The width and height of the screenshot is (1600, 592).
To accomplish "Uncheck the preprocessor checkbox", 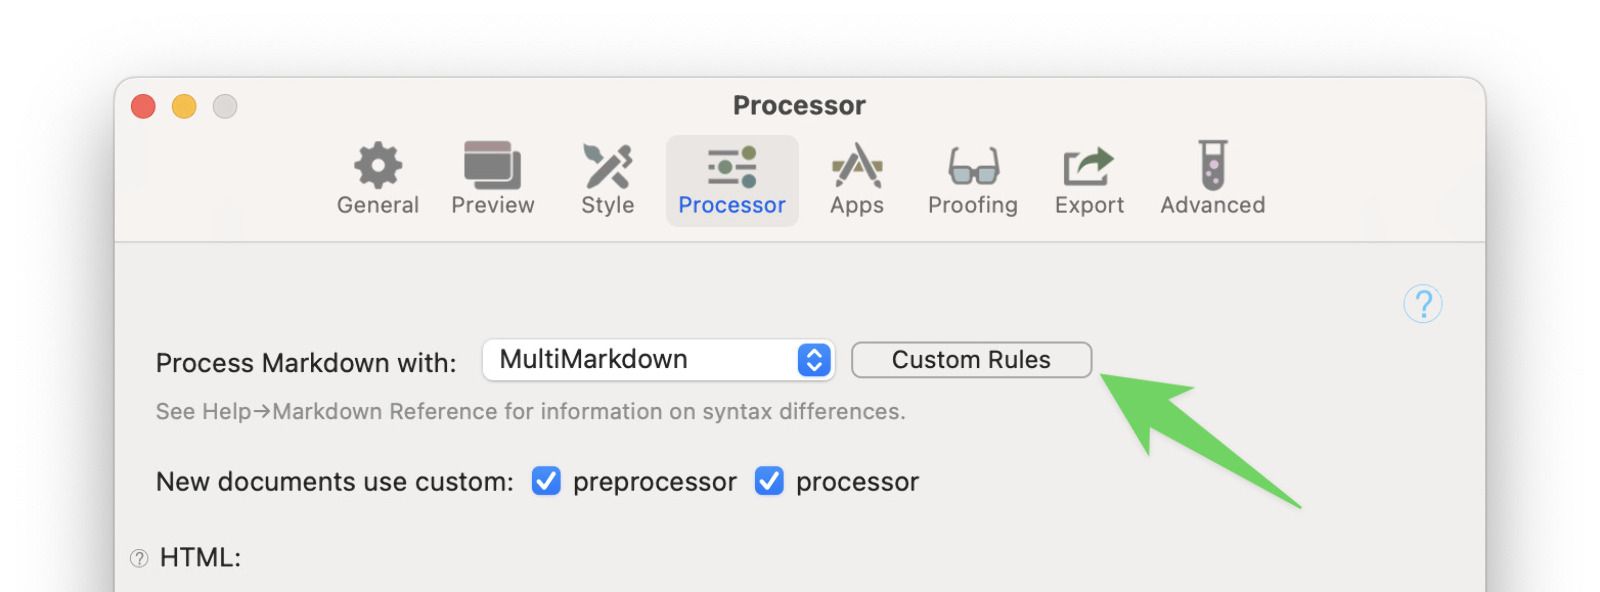I will pos(546,481).
